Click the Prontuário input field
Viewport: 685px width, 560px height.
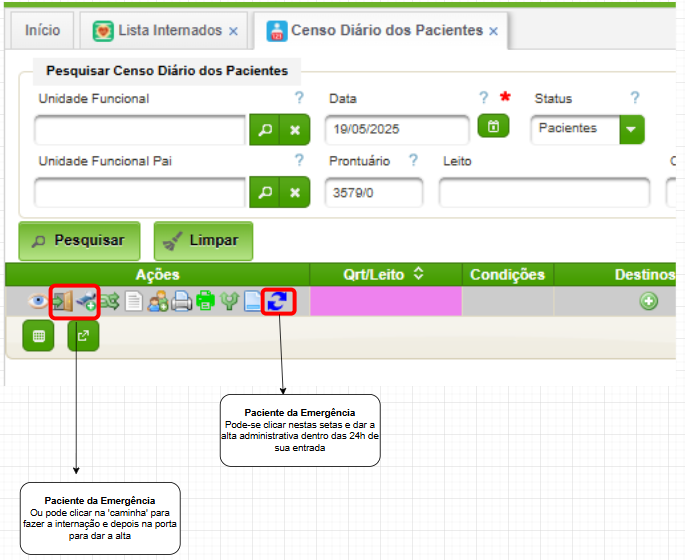pyautogui.click(x=373, y=193)
